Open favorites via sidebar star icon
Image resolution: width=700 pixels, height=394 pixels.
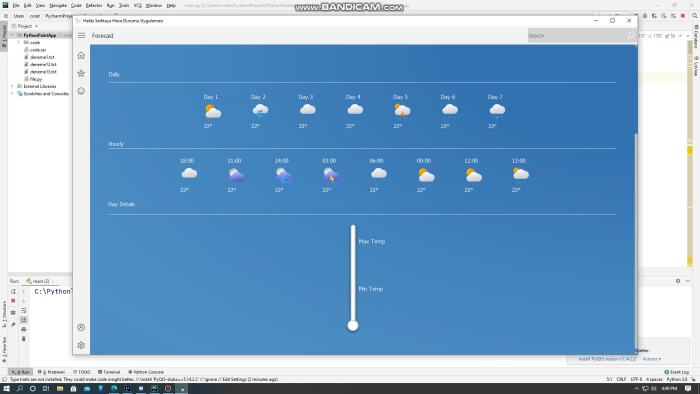pos(81,73)
